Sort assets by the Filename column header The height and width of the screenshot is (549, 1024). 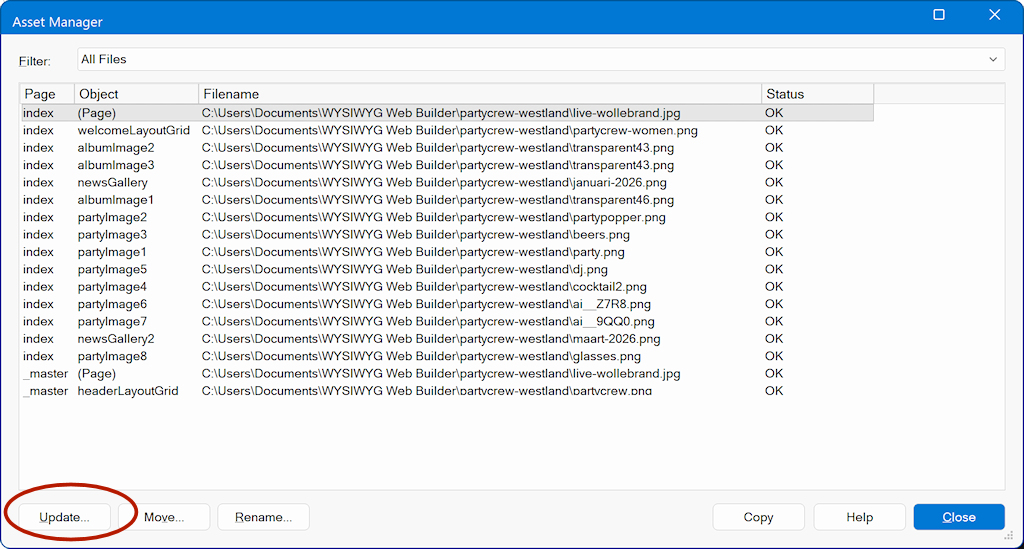coord(479,94)
